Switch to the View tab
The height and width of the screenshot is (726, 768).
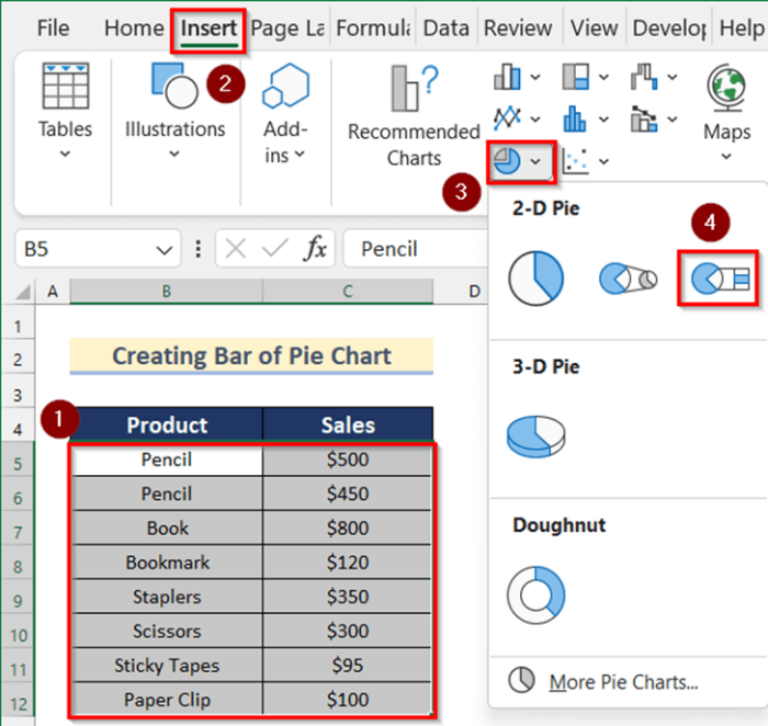click(594, 28)
